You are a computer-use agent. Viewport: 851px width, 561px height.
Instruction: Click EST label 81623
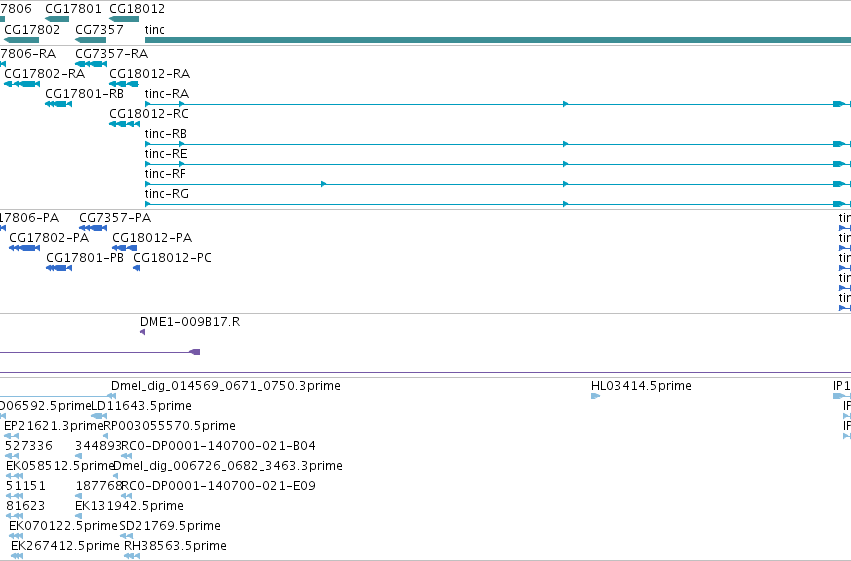pos(26,507)
